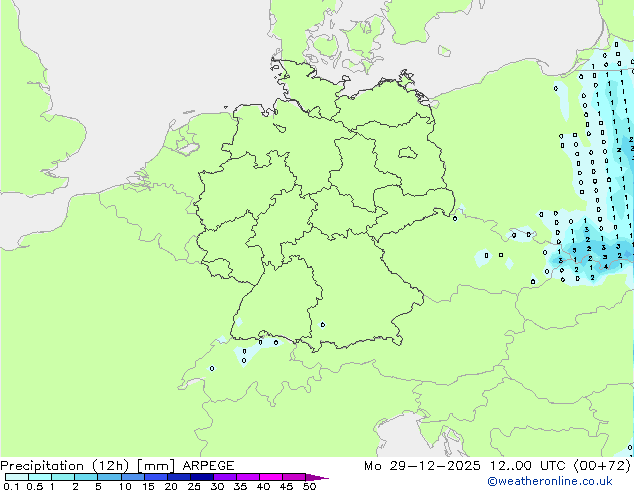The width and height of the screenshot is (634, 490).
Task: Click the 10–15 mm legend color swatch
Action: [x=132, y=477]
